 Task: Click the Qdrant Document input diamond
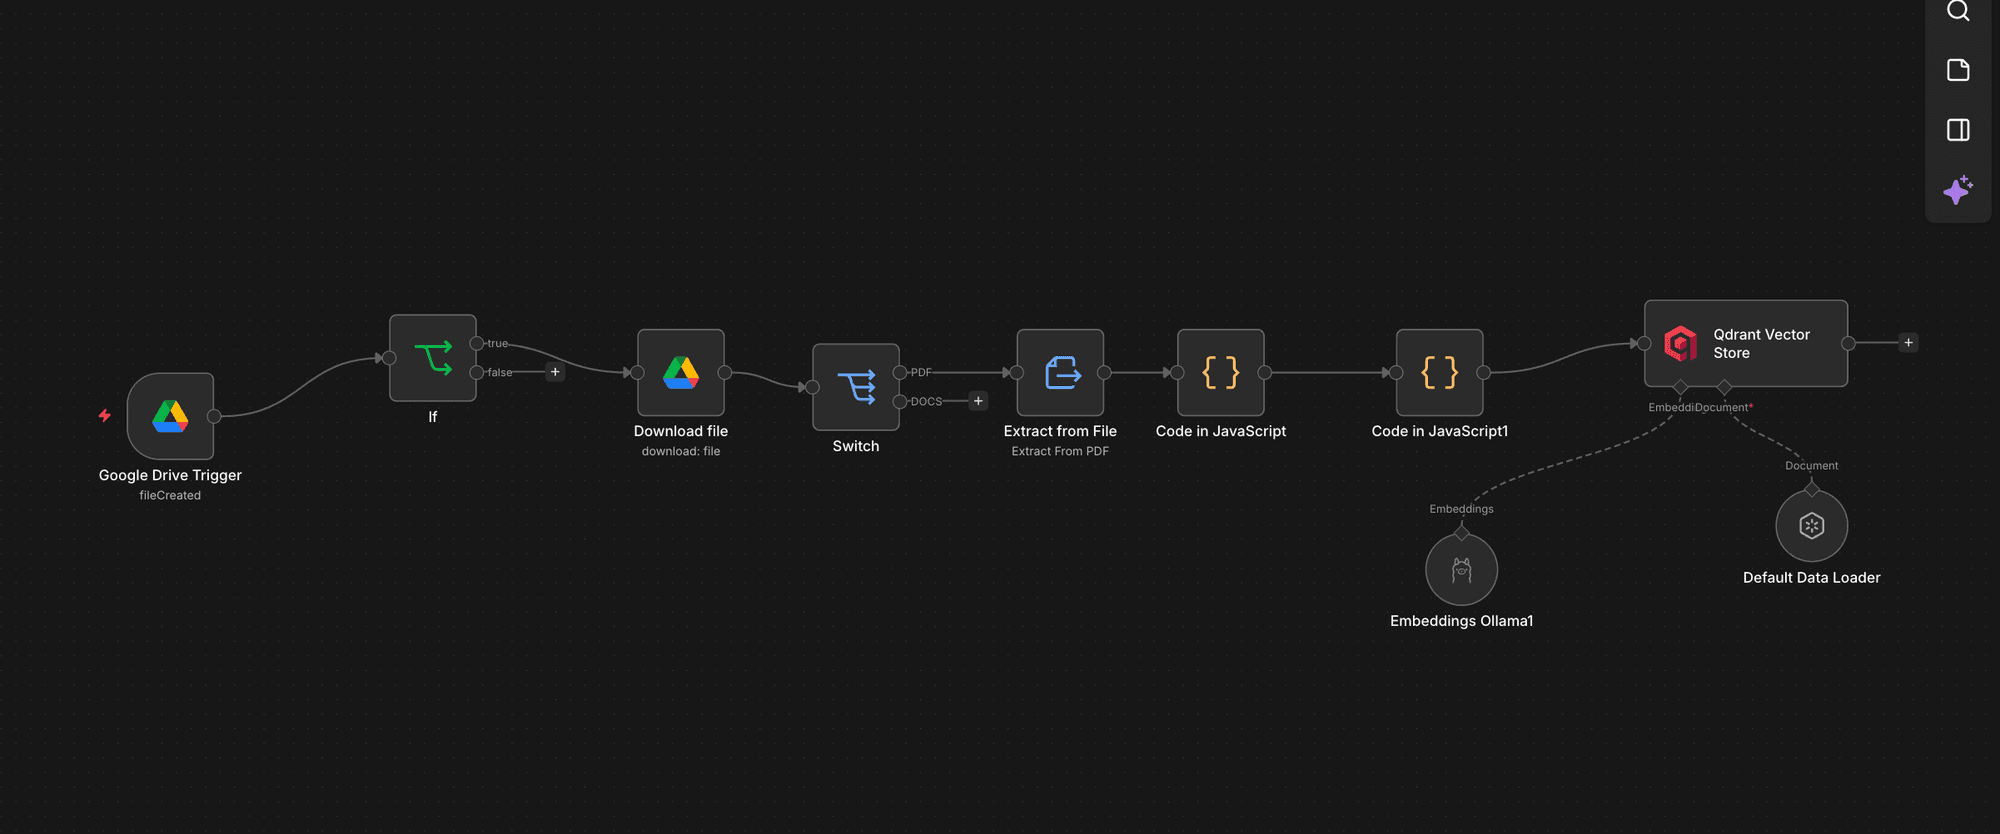[1724, 387]
